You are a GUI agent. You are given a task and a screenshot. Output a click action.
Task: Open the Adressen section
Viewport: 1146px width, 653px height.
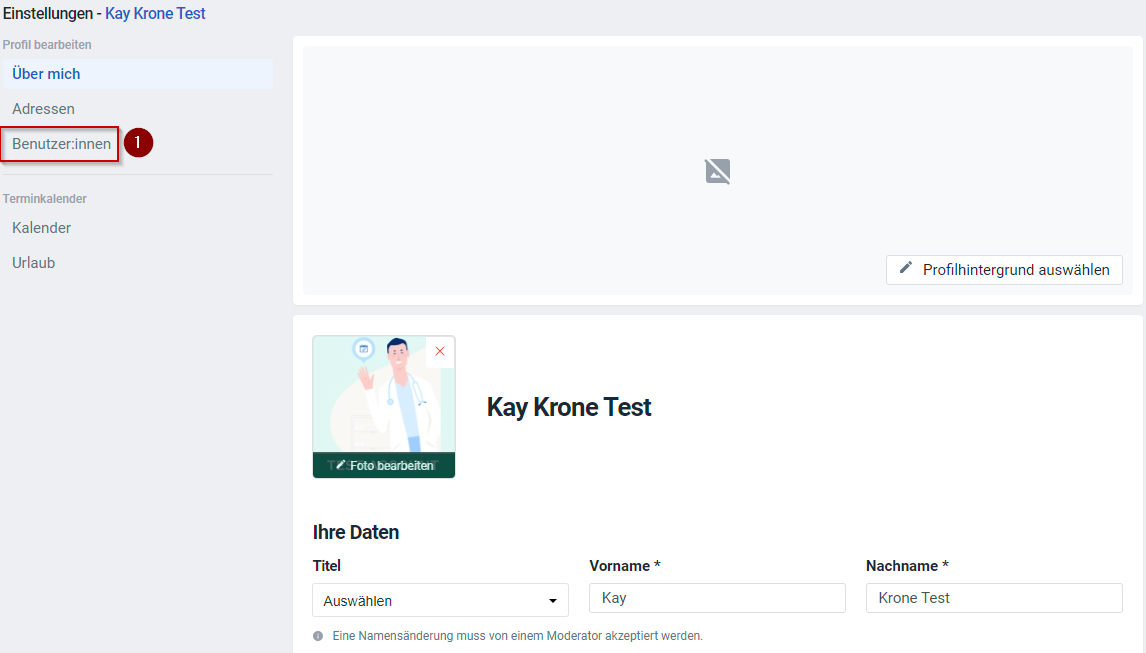43,108
